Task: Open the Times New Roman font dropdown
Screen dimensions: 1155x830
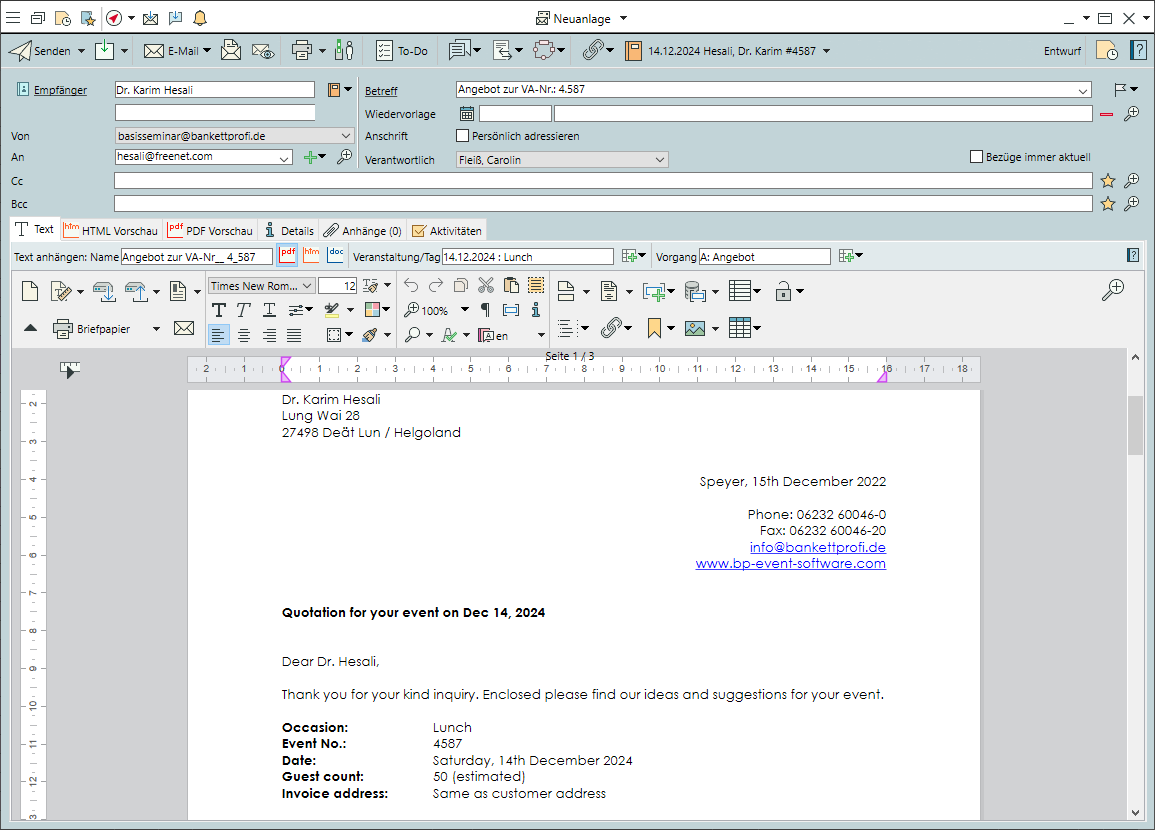Action: point(307,286)
